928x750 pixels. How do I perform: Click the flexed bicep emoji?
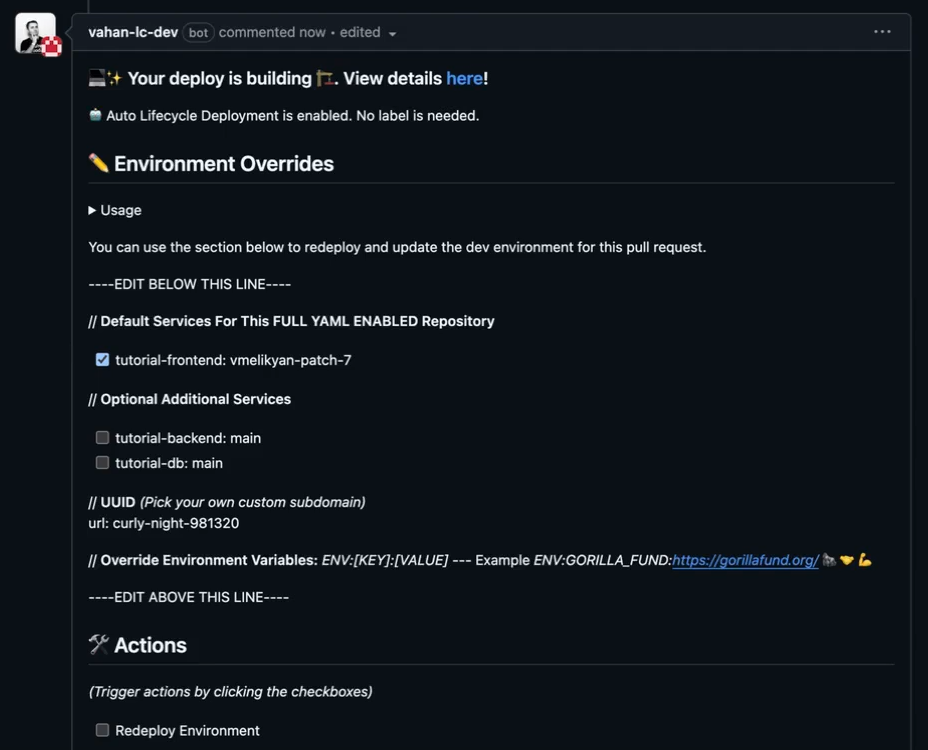(865, 560)
